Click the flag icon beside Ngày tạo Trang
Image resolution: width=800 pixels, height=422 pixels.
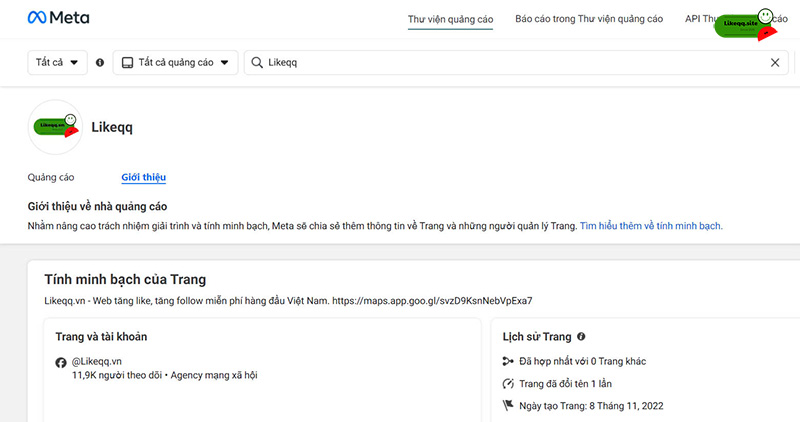[x=508, y=406]
